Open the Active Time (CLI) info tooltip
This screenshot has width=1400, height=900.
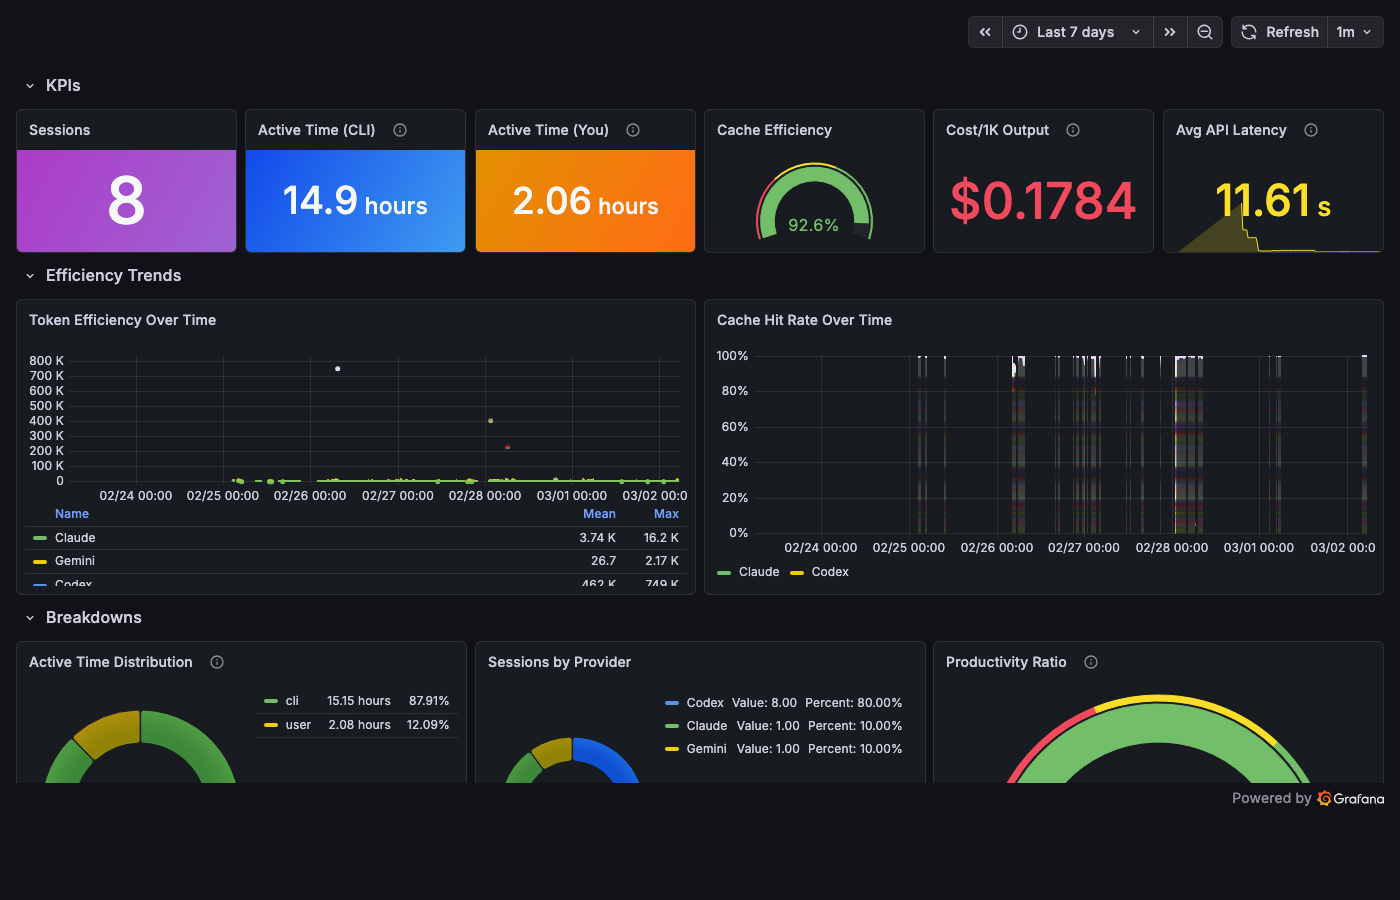pyautogui.click(x=399, y=129)
